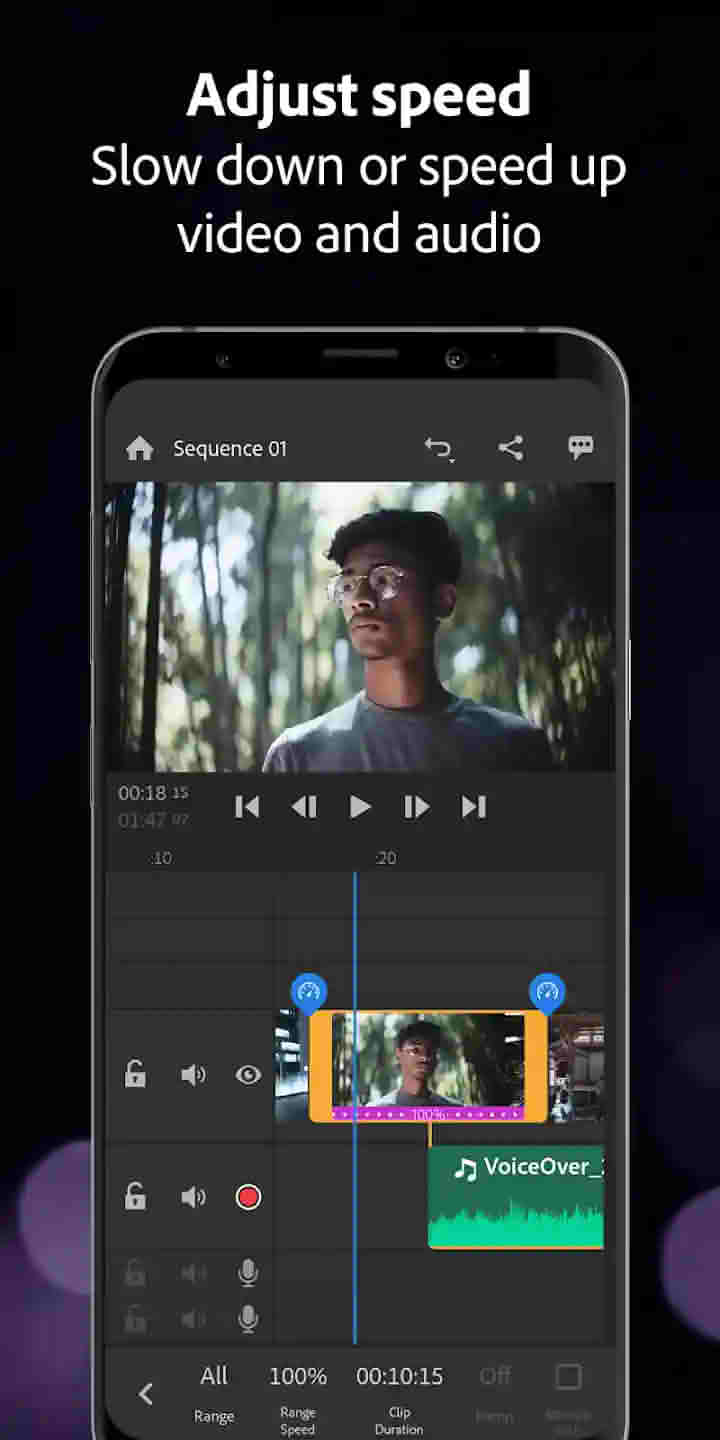Select the left speed range handle
720x1440 pixels.
point(309,992)
